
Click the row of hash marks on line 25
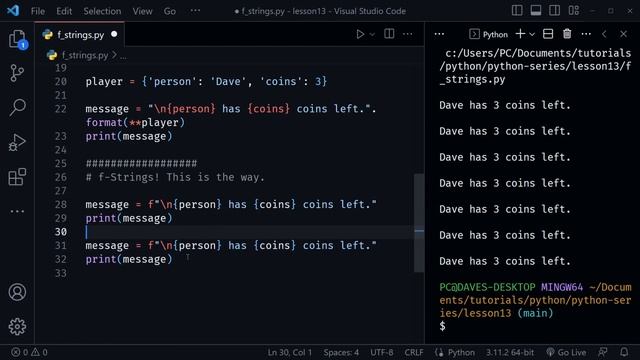click(x=141, y=164)
